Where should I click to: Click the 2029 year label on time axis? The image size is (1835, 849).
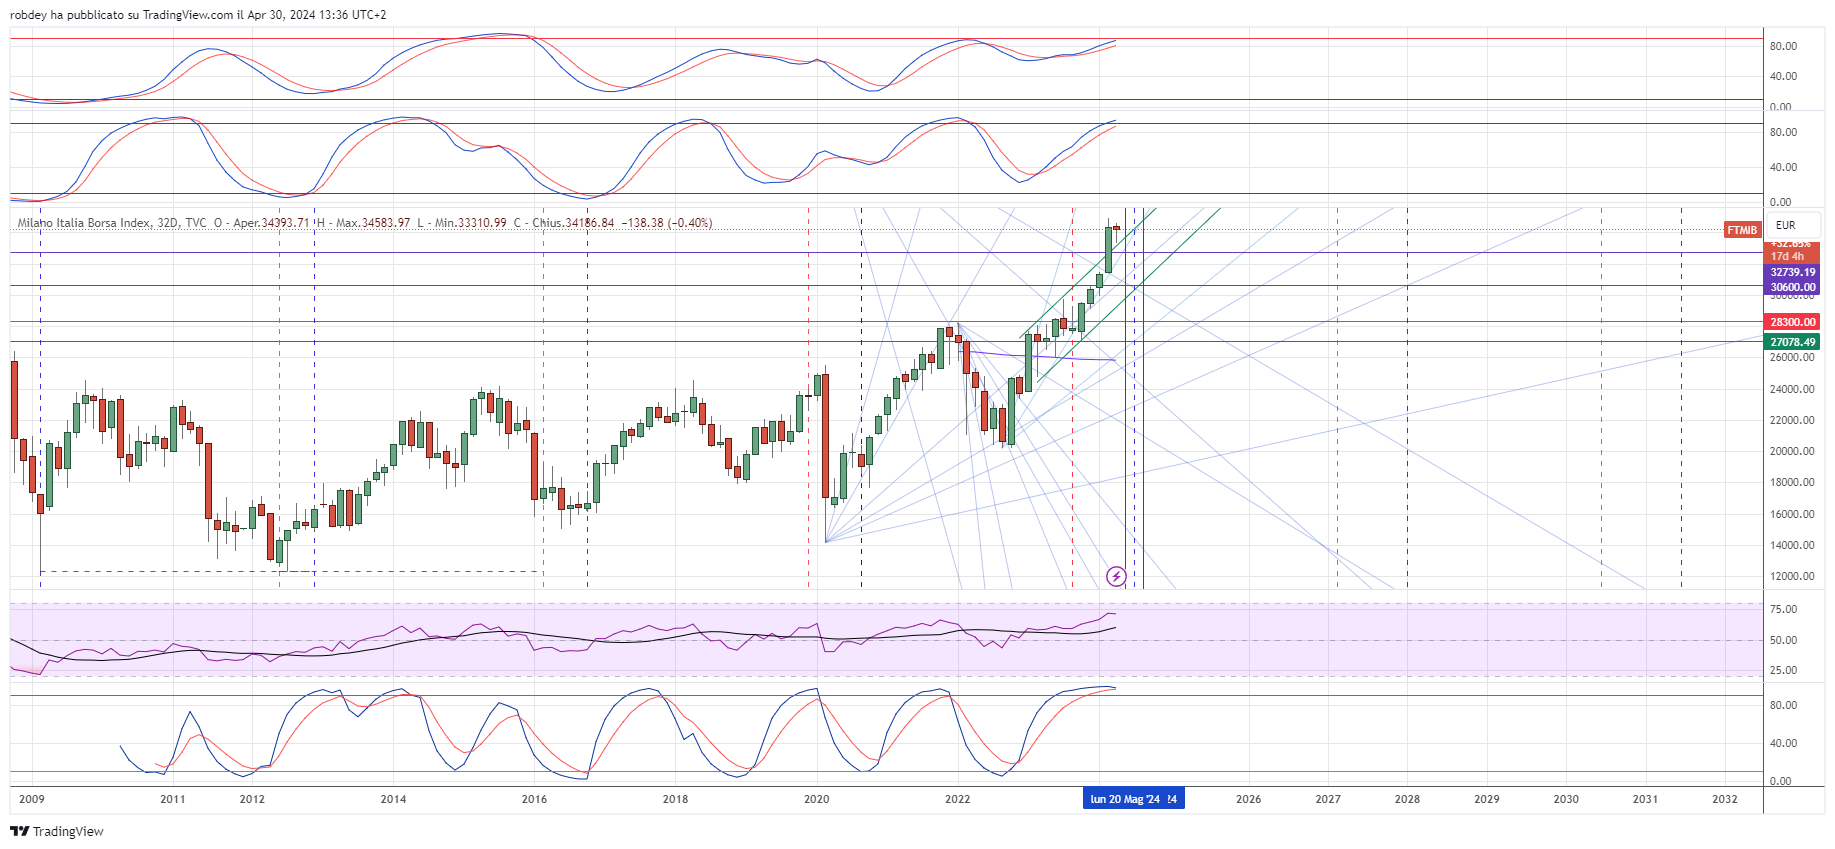point(1486,799)
